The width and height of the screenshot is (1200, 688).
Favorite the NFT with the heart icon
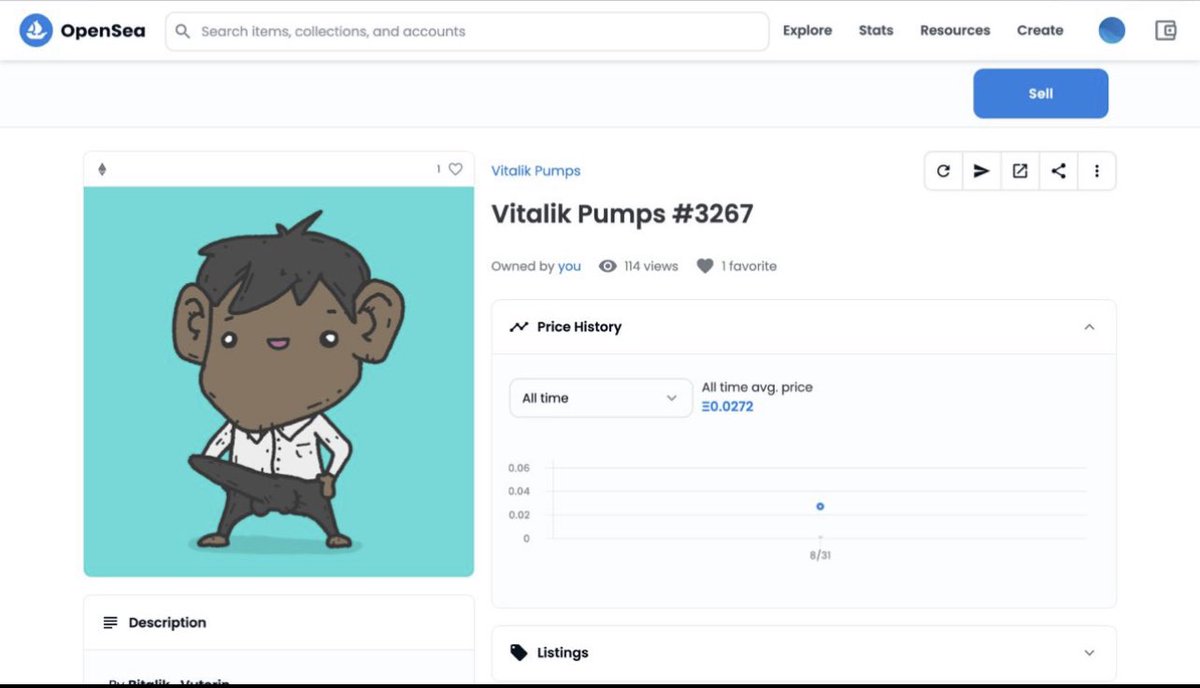[x=455, y=169]
